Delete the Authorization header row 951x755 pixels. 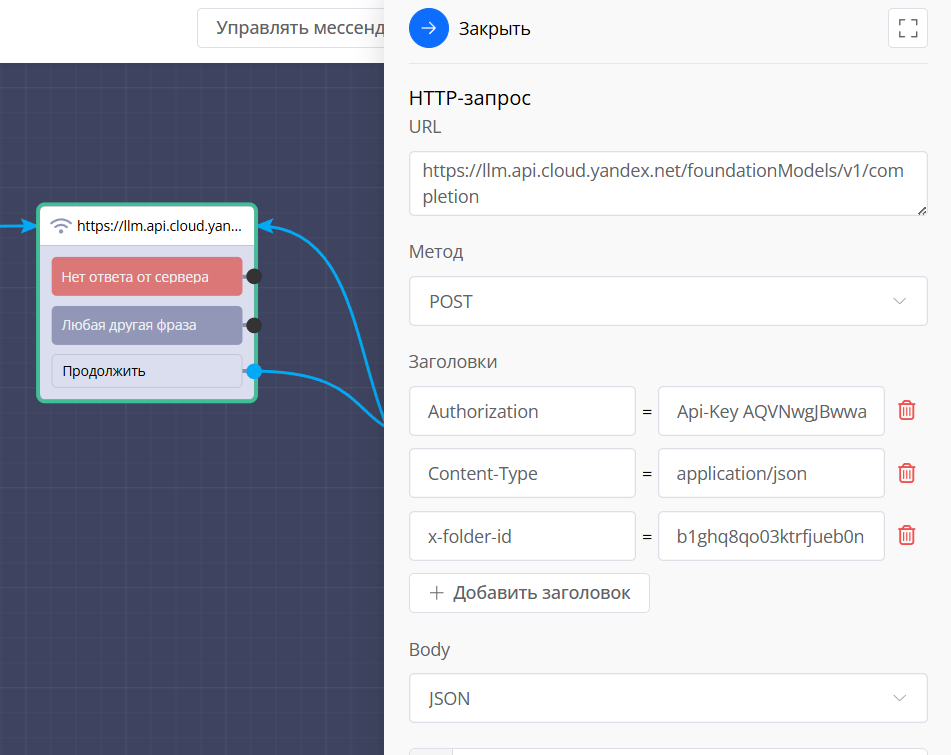[906, 411]
